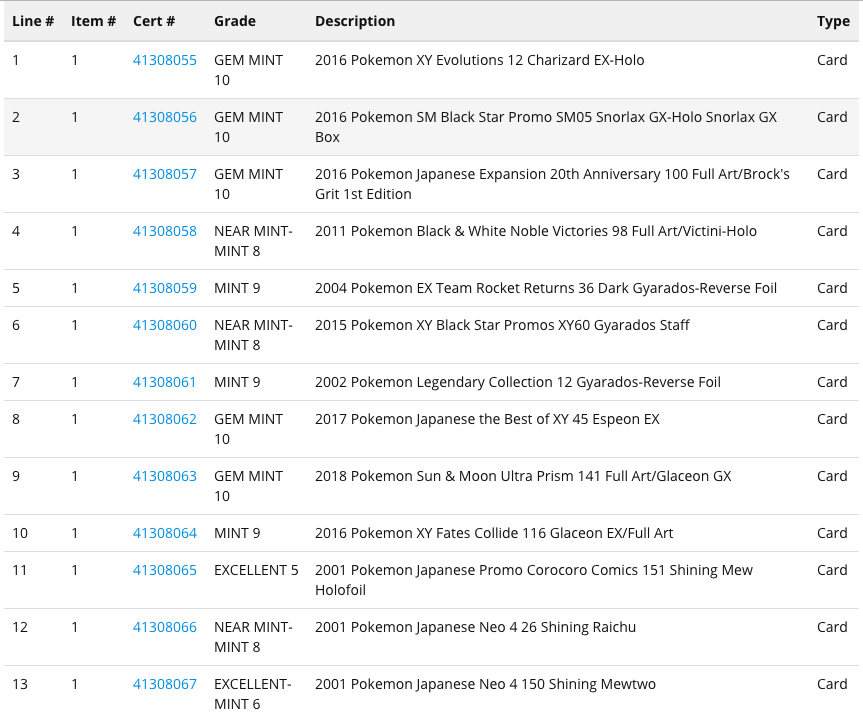863x713 pixels.
Task: Open cert number 41308056 link
Action: tap(165, 117)
